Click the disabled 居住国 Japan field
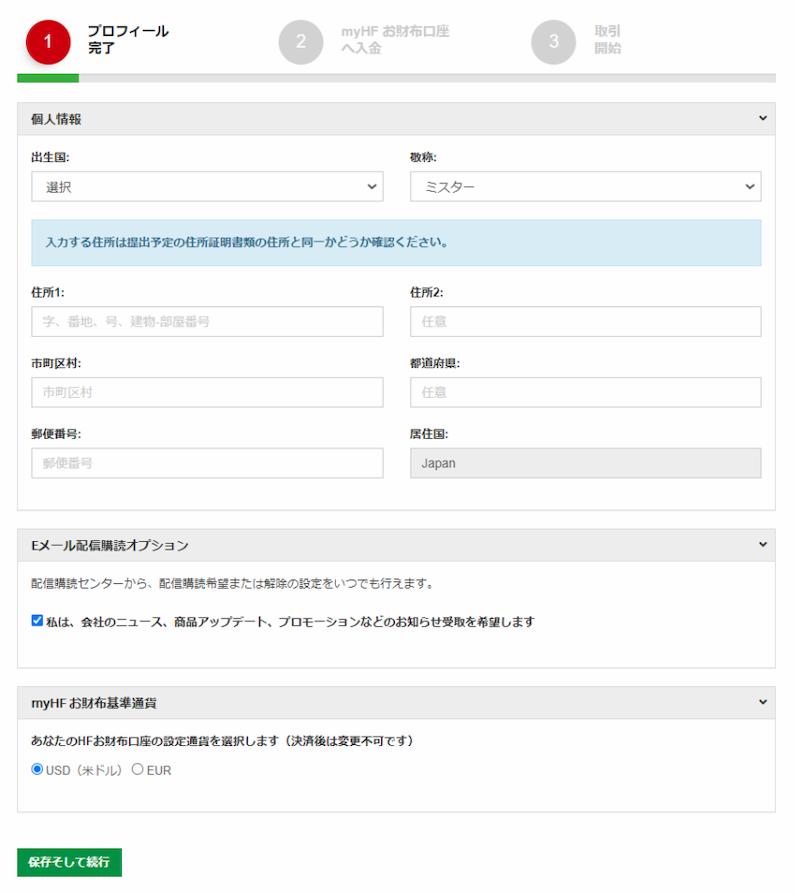The image size is (795, 894). click(x=585, y=463)
